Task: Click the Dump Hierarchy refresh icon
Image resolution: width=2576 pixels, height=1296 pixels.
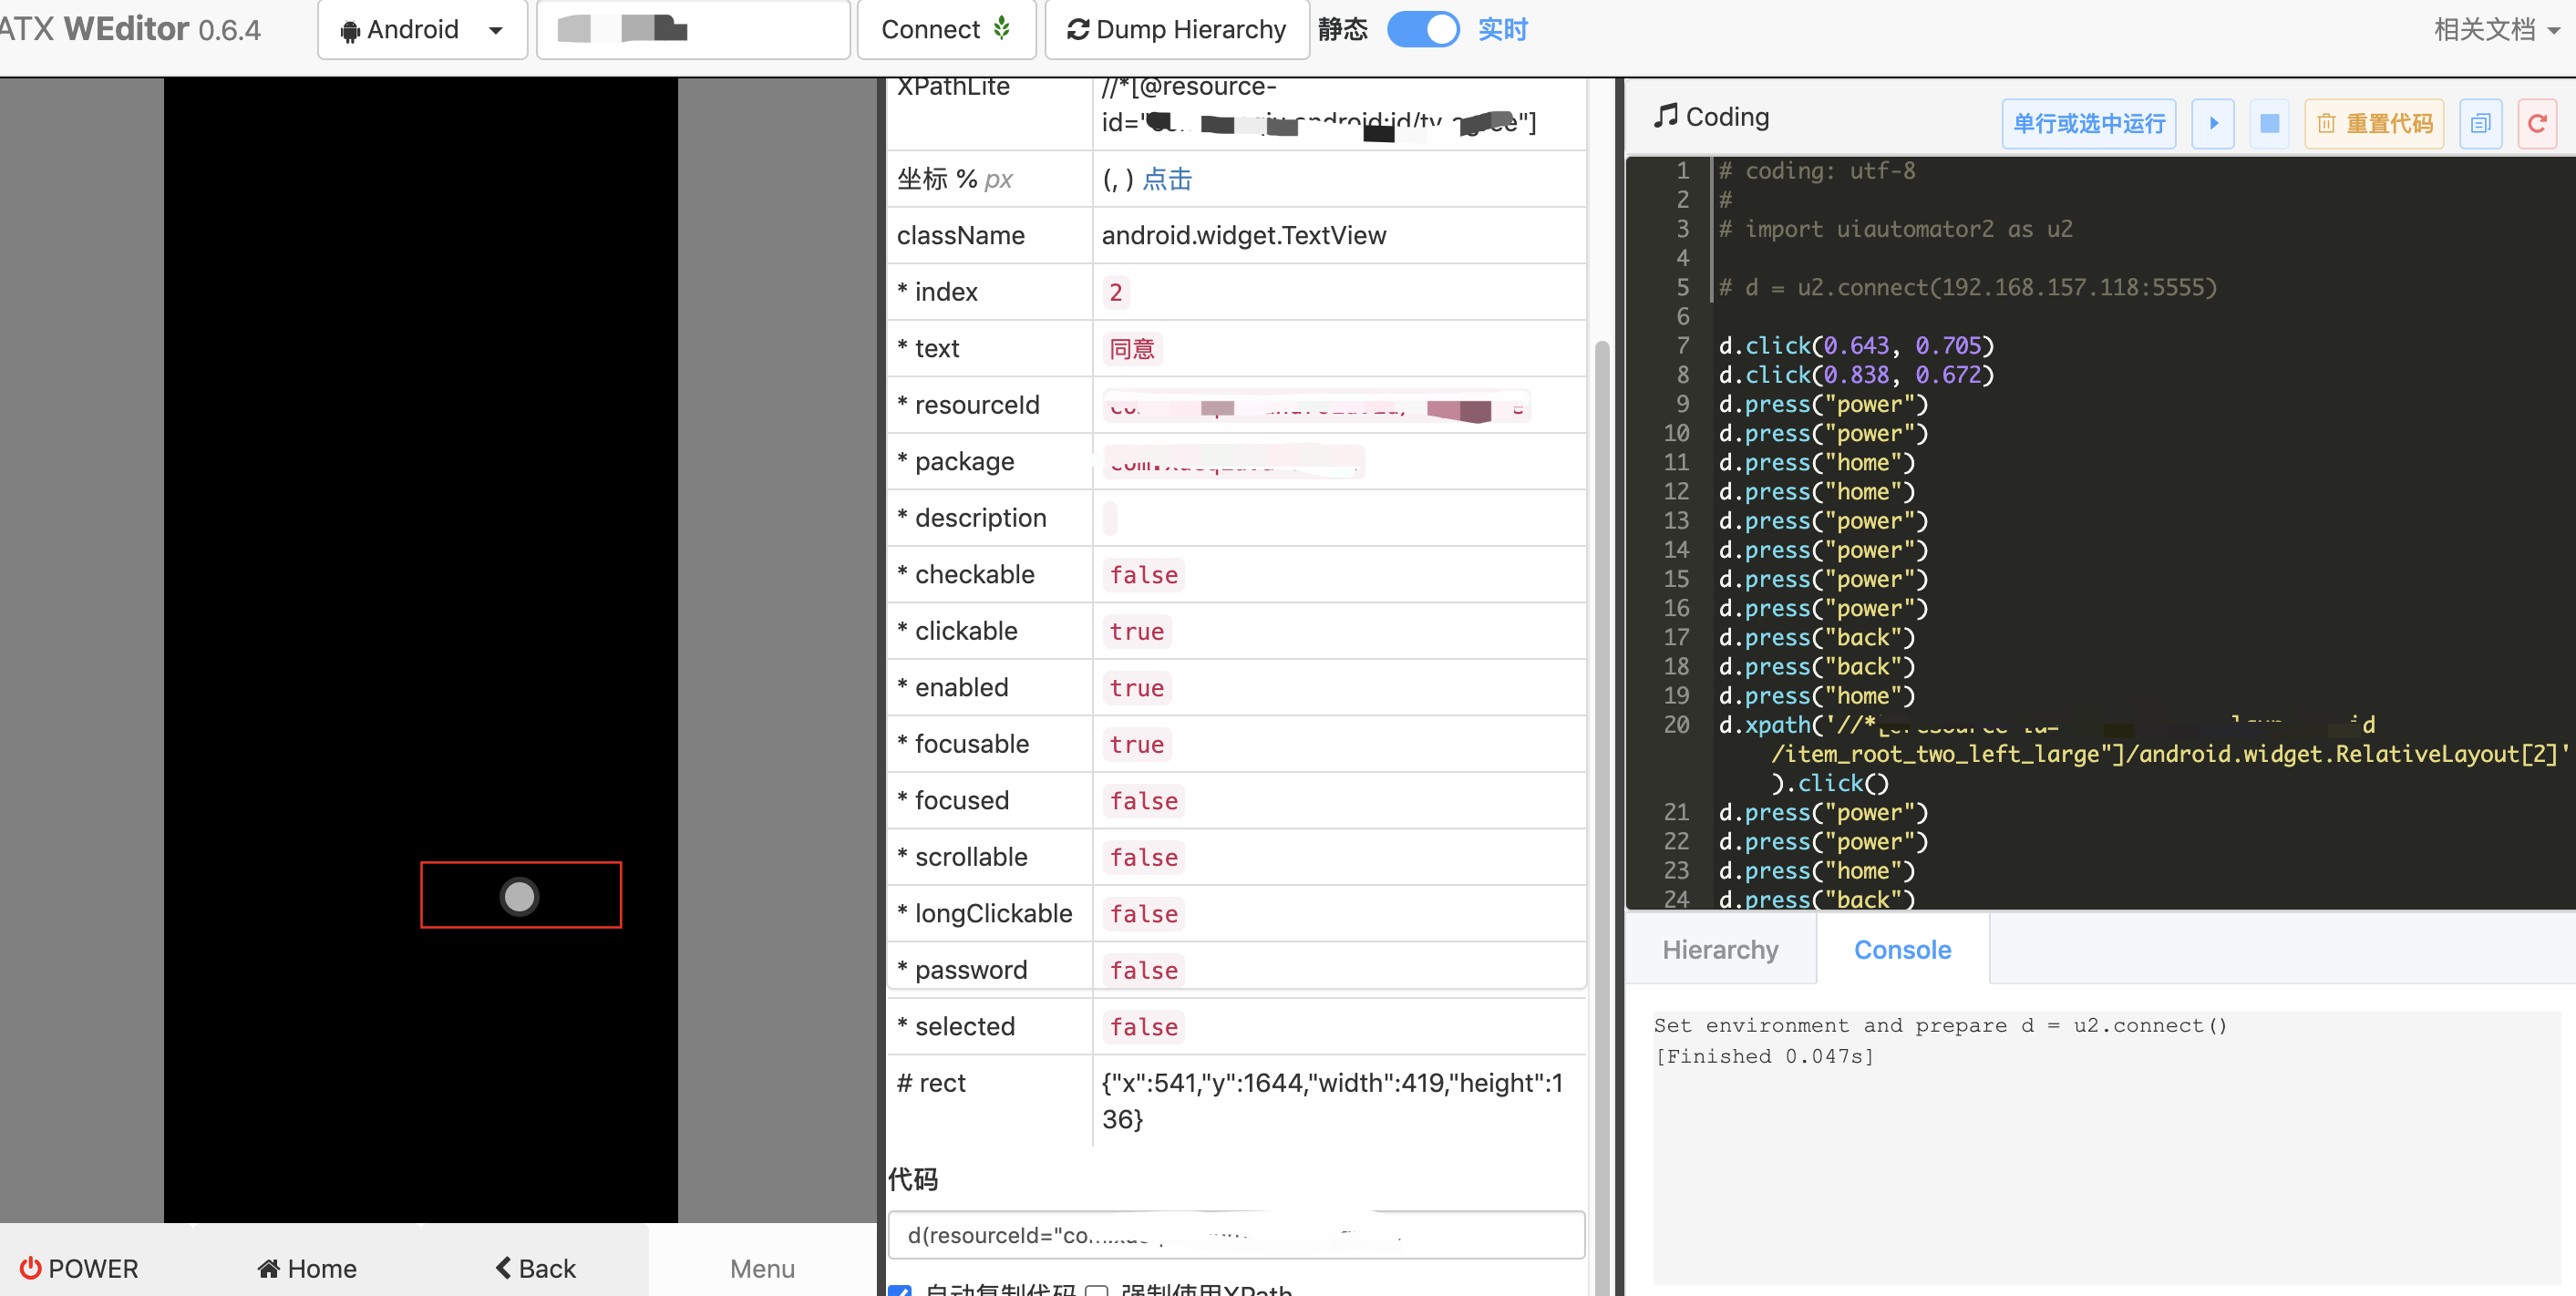Action: point(1078,29)
